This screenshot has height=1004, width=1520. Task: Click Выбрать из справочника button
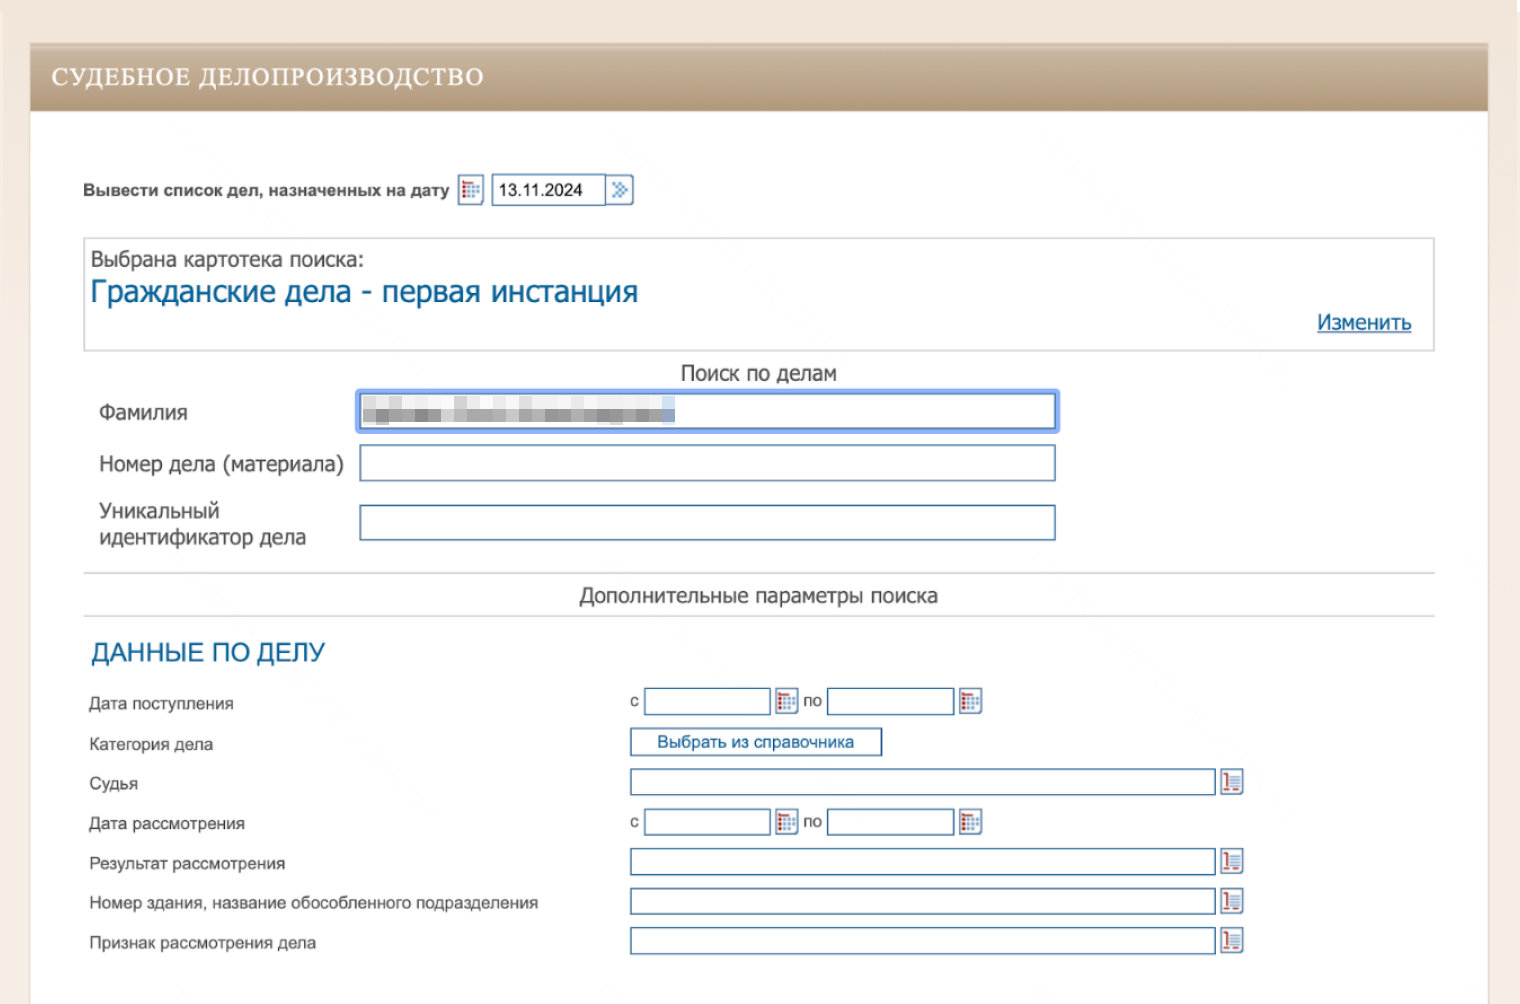coord(756,742)
